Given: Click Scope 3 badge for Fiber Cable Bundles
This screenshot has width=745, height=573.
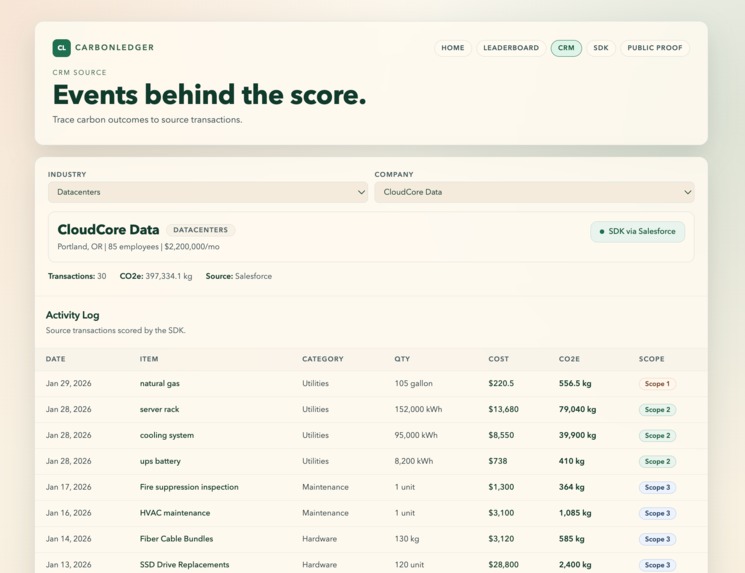Looking at the screenshot, I should click(x=658, y=539).
